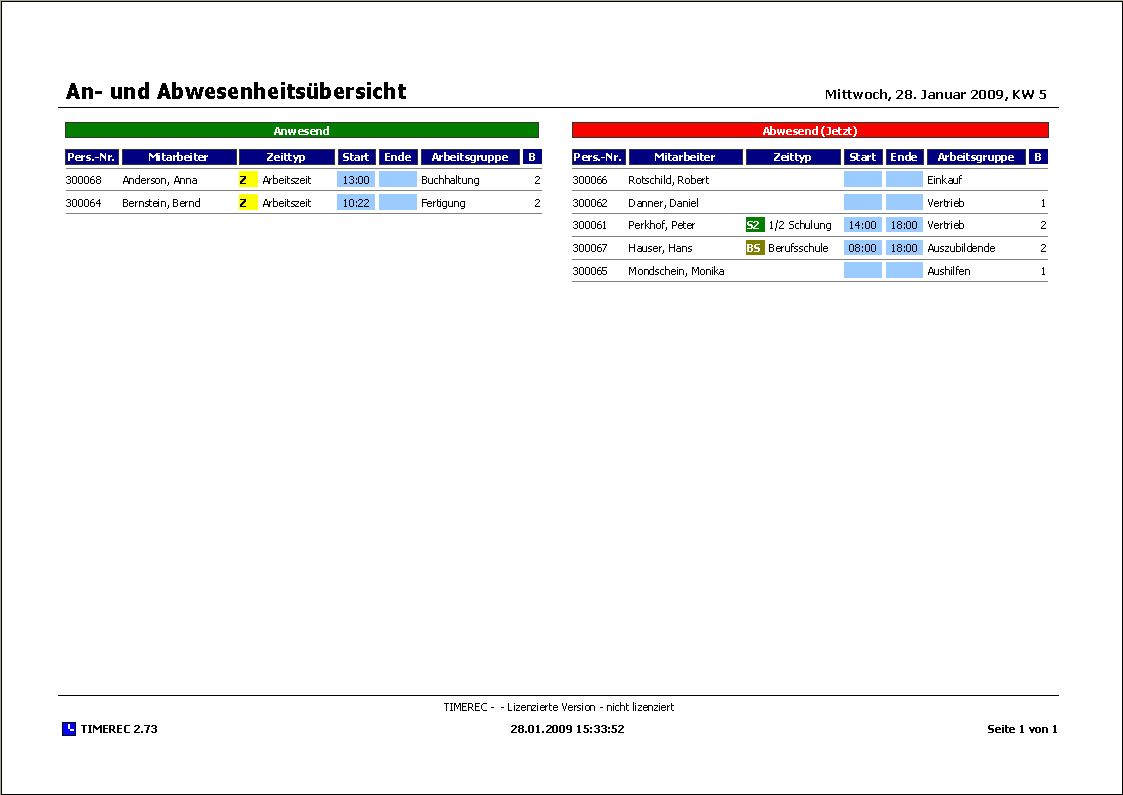Screen dimensions: 1123x795
Task: Click the TIMEREC clock icon in footer
Action: pyautogui.click(x=68, y=729)
